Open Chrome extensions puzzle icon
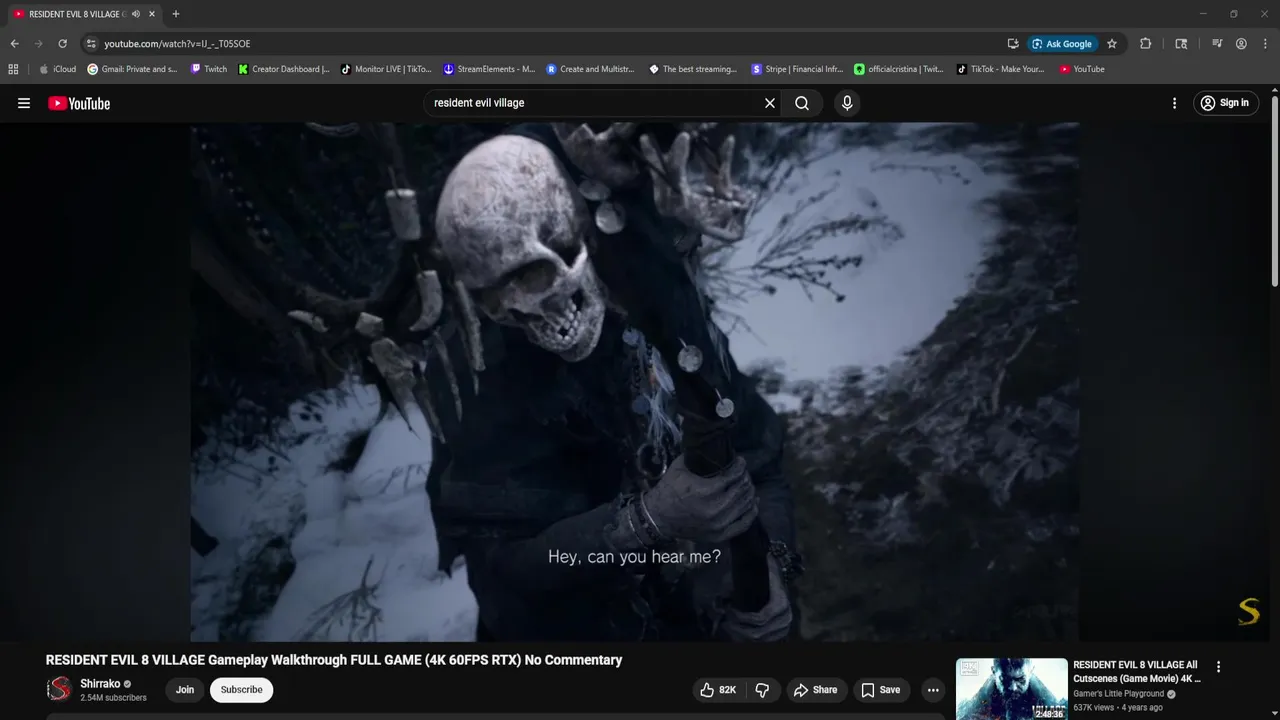The height and width of the screenshot is (720, 1280). [x=1146, y=44]
